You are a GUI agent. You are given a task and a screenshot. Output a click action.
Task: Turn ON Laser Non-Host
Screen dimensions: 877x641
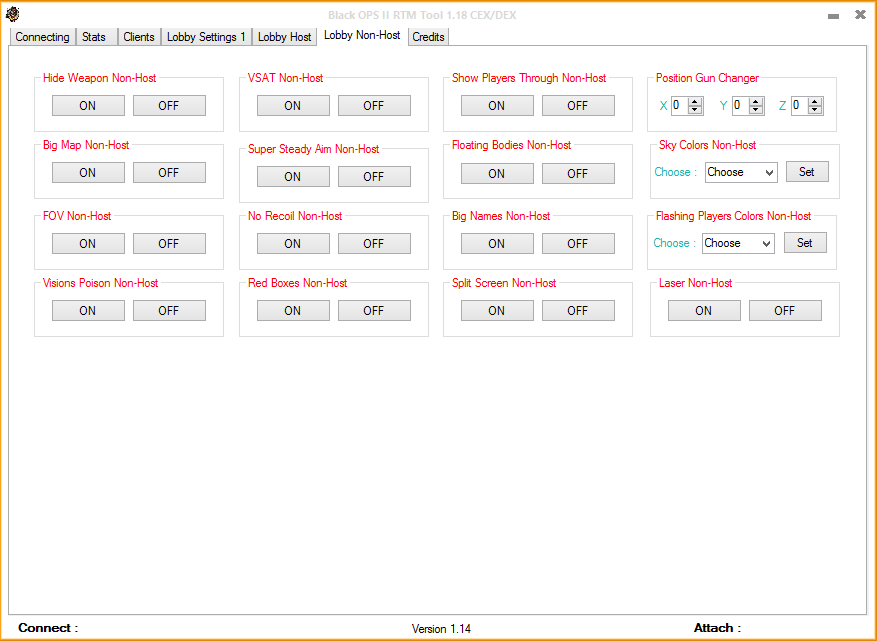point(704,311)
